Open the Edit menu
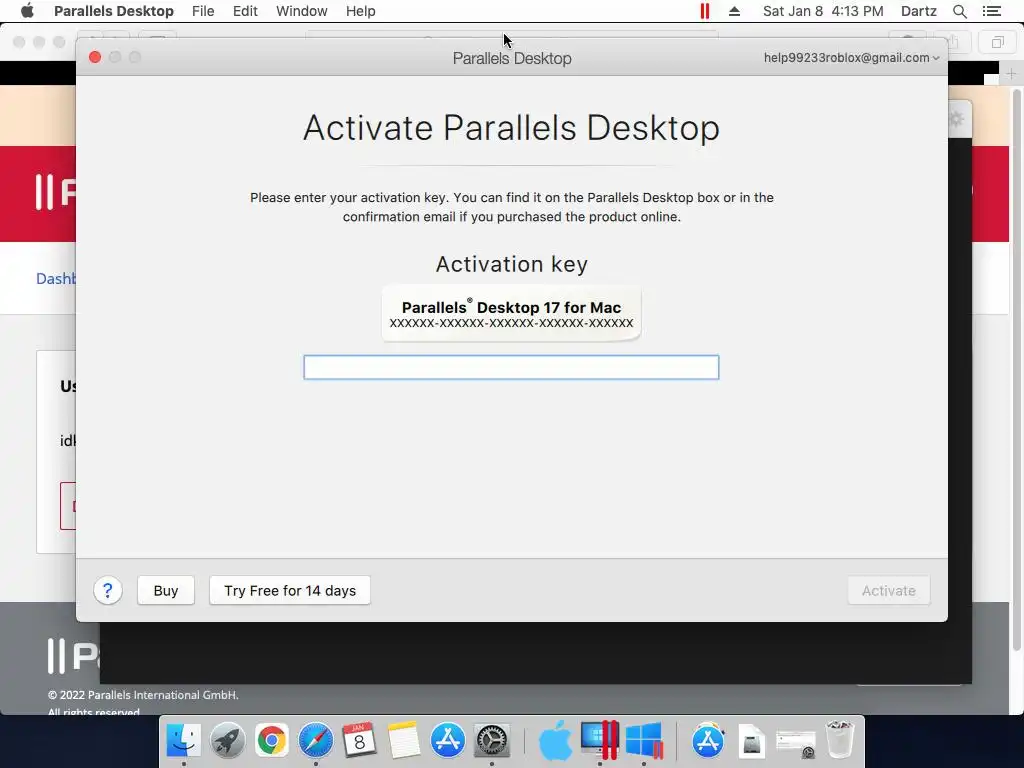1024x768 pixels. point(245,11)
